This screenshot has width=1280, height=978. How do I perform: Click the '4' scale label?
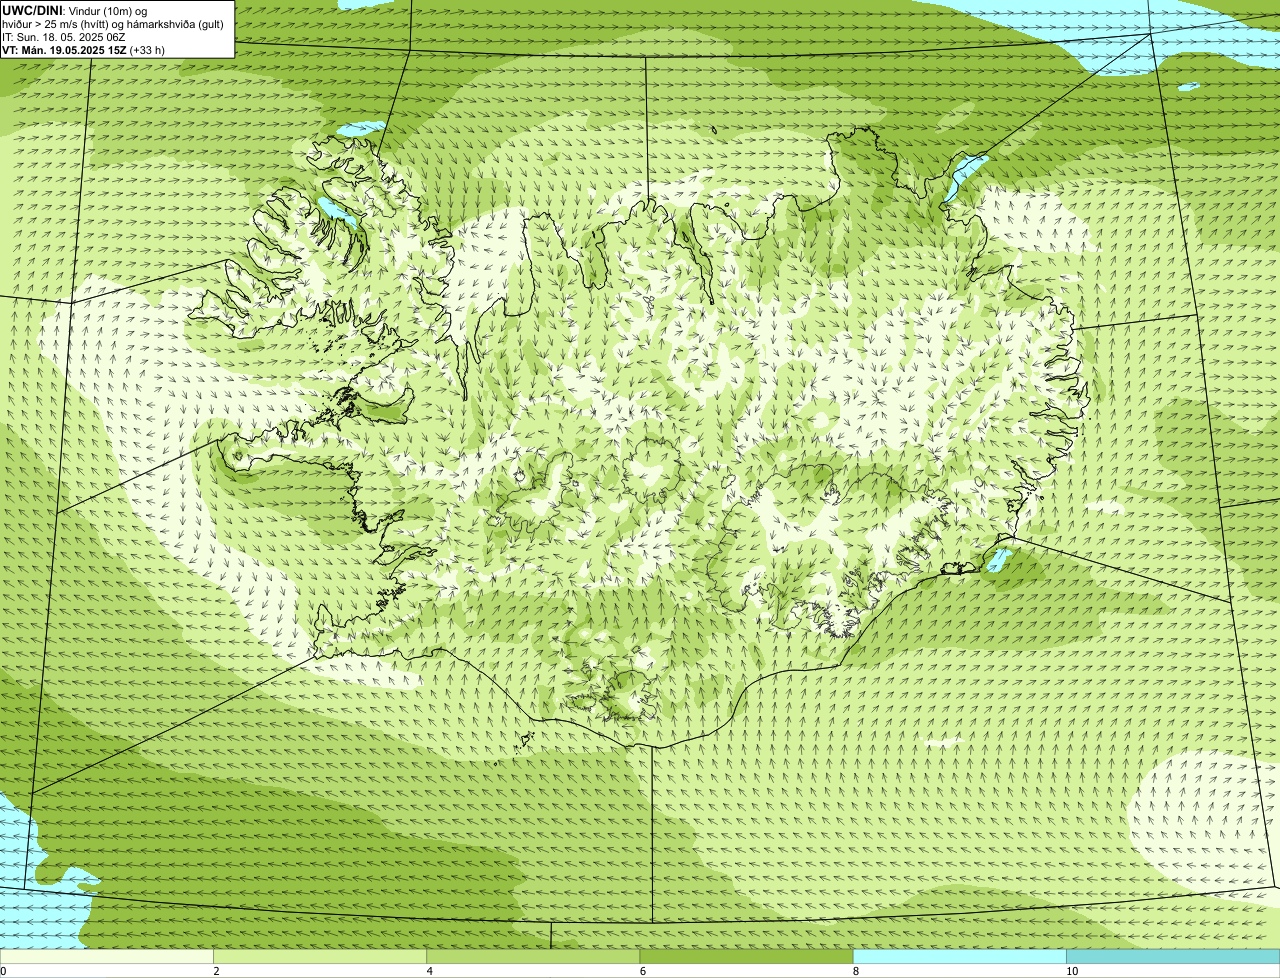click(x=429, y=971)
